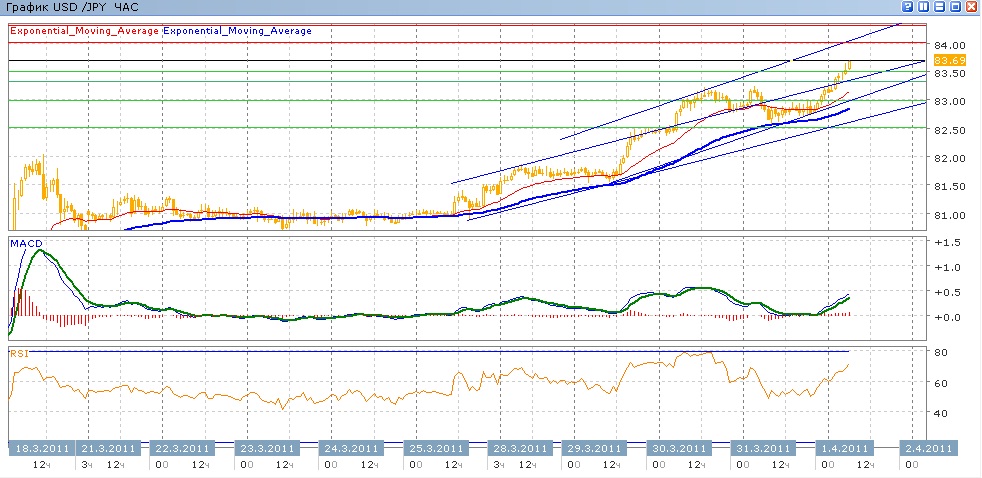Screen dimensions: 982x478
Task: Select the 25.3.2011 date marker
Action: click(x=435, y=448)
